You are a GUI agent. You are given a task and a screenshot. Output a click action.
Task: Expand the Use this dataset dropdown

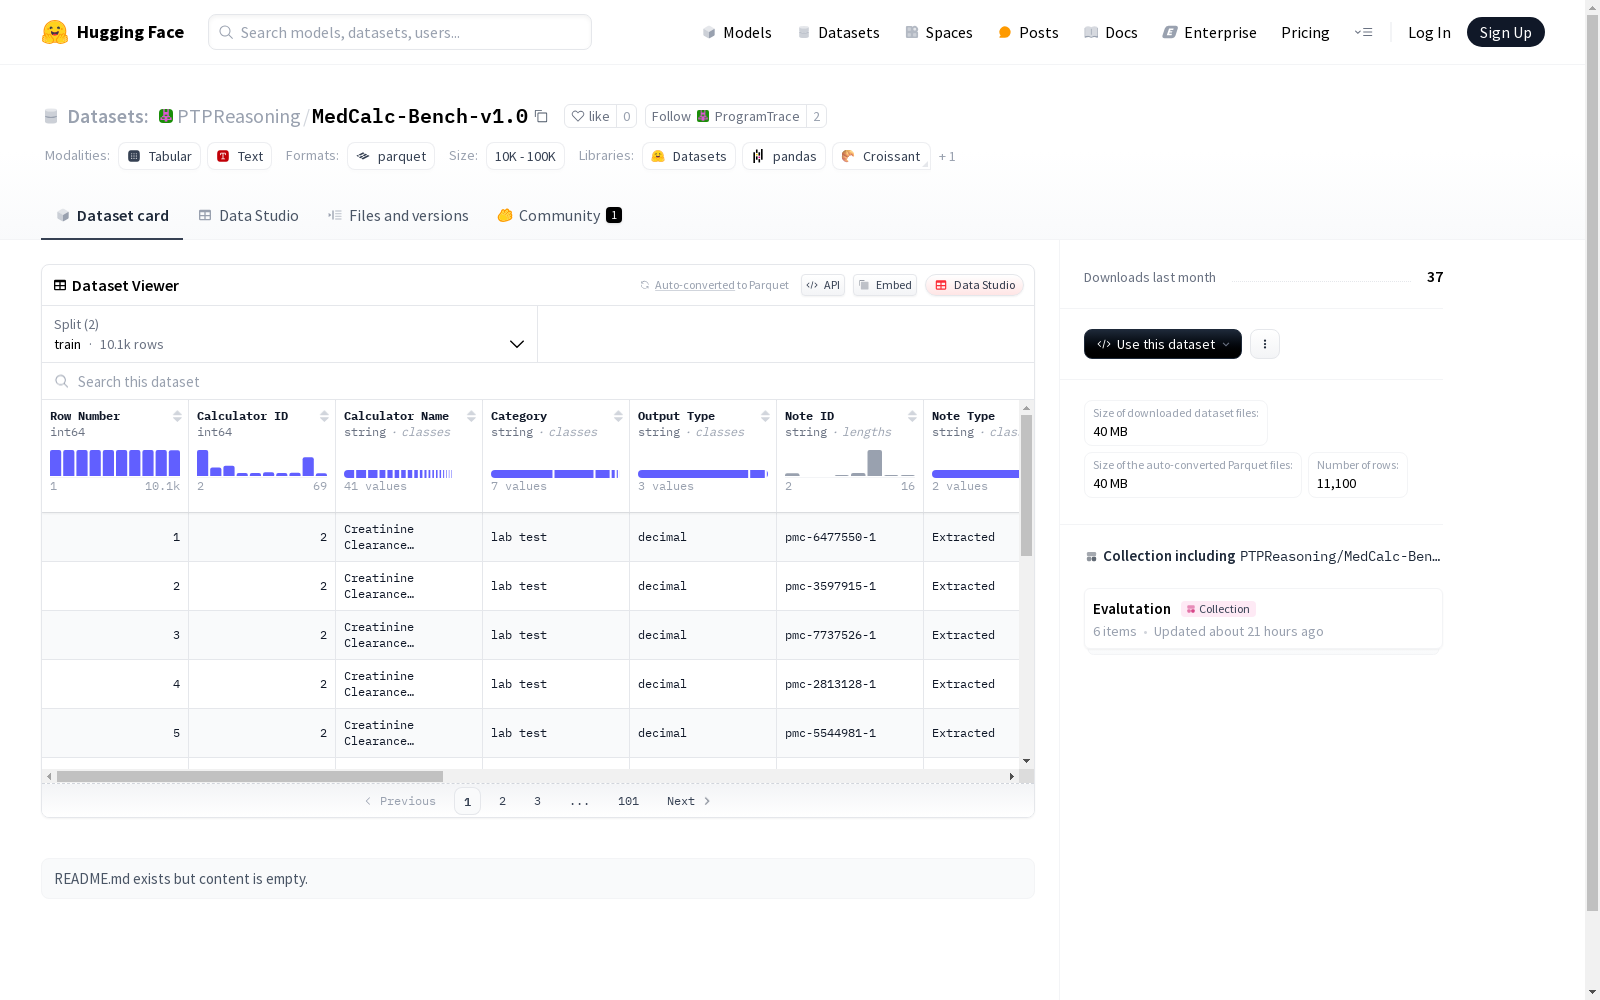point(1163,344)
